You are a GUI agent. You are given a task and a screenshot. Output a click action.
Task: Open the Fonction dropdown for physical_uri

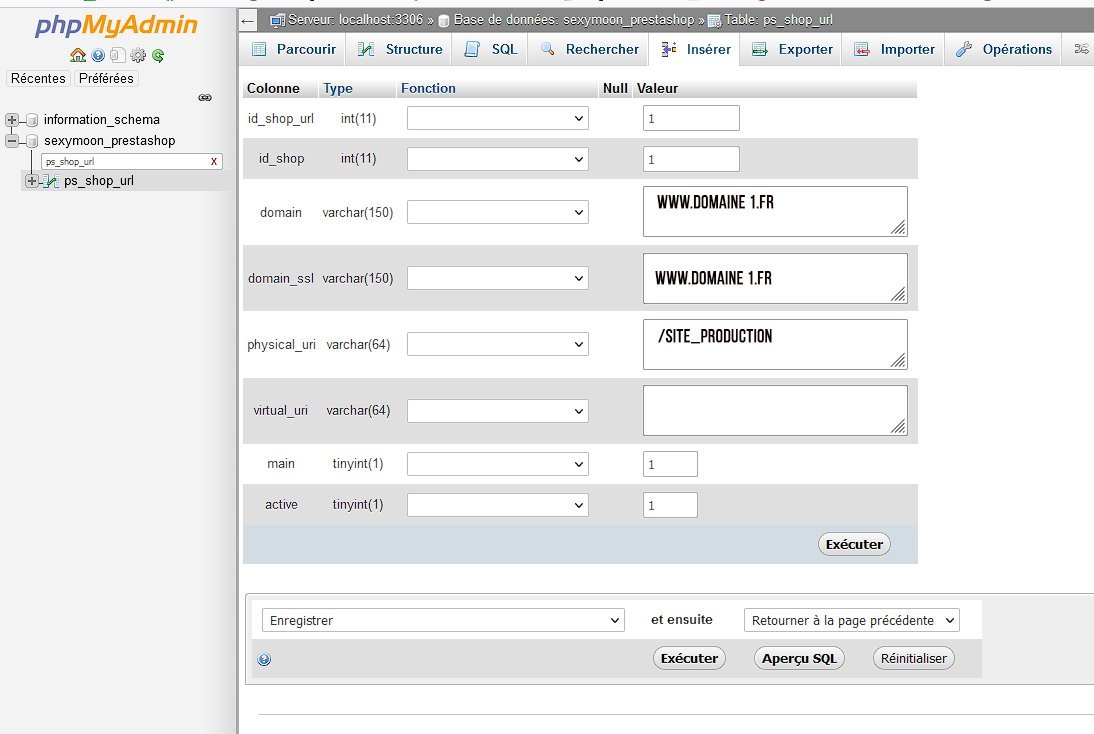coord(497,344)
